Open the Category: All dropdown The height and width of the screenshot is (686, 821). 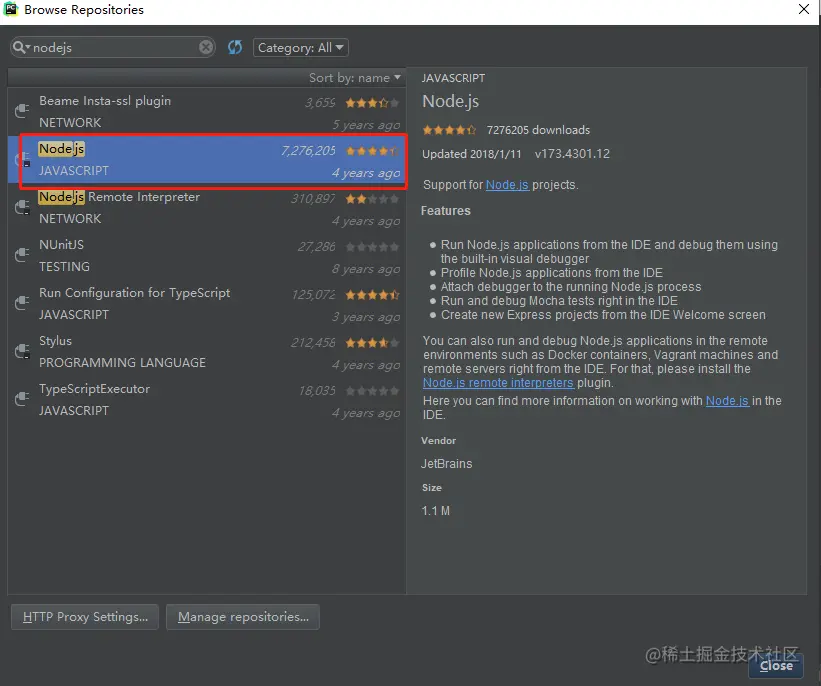[301, 48]
